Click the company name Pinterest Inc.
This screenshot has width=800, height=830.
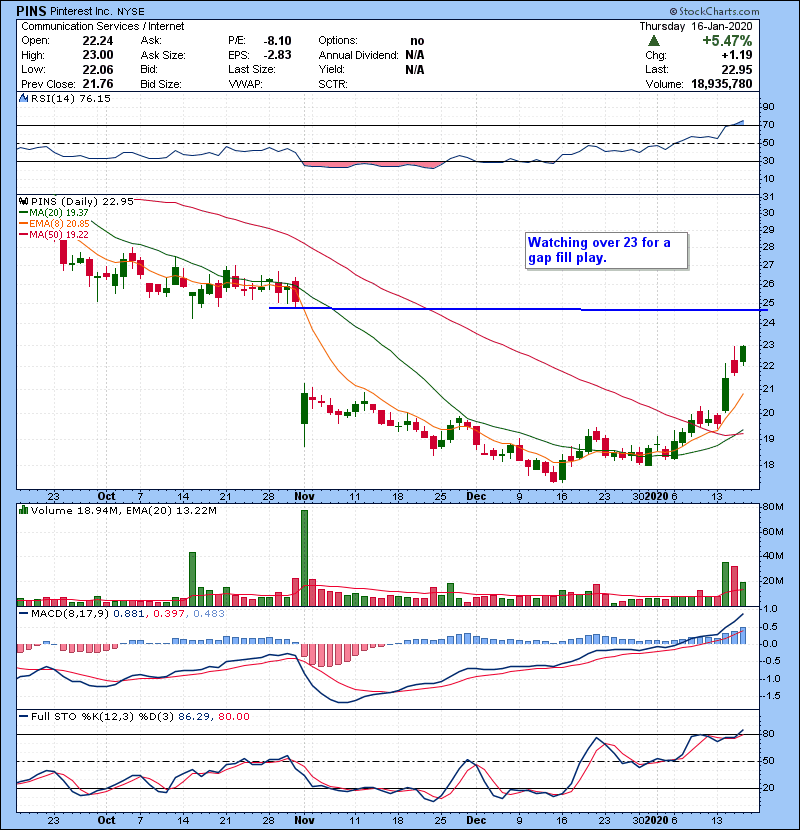tap(80, 11)
